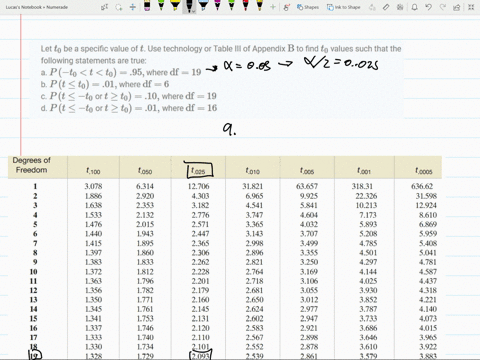Image resolution: width=480 pixels, height=360 pixels.
Task: Click problem statement part c line
Action: [129, 96]
